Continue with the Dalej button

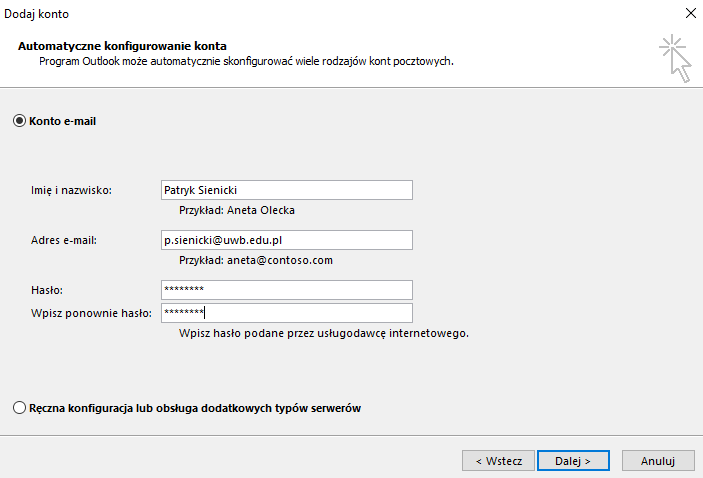click(x=573, y=461)
